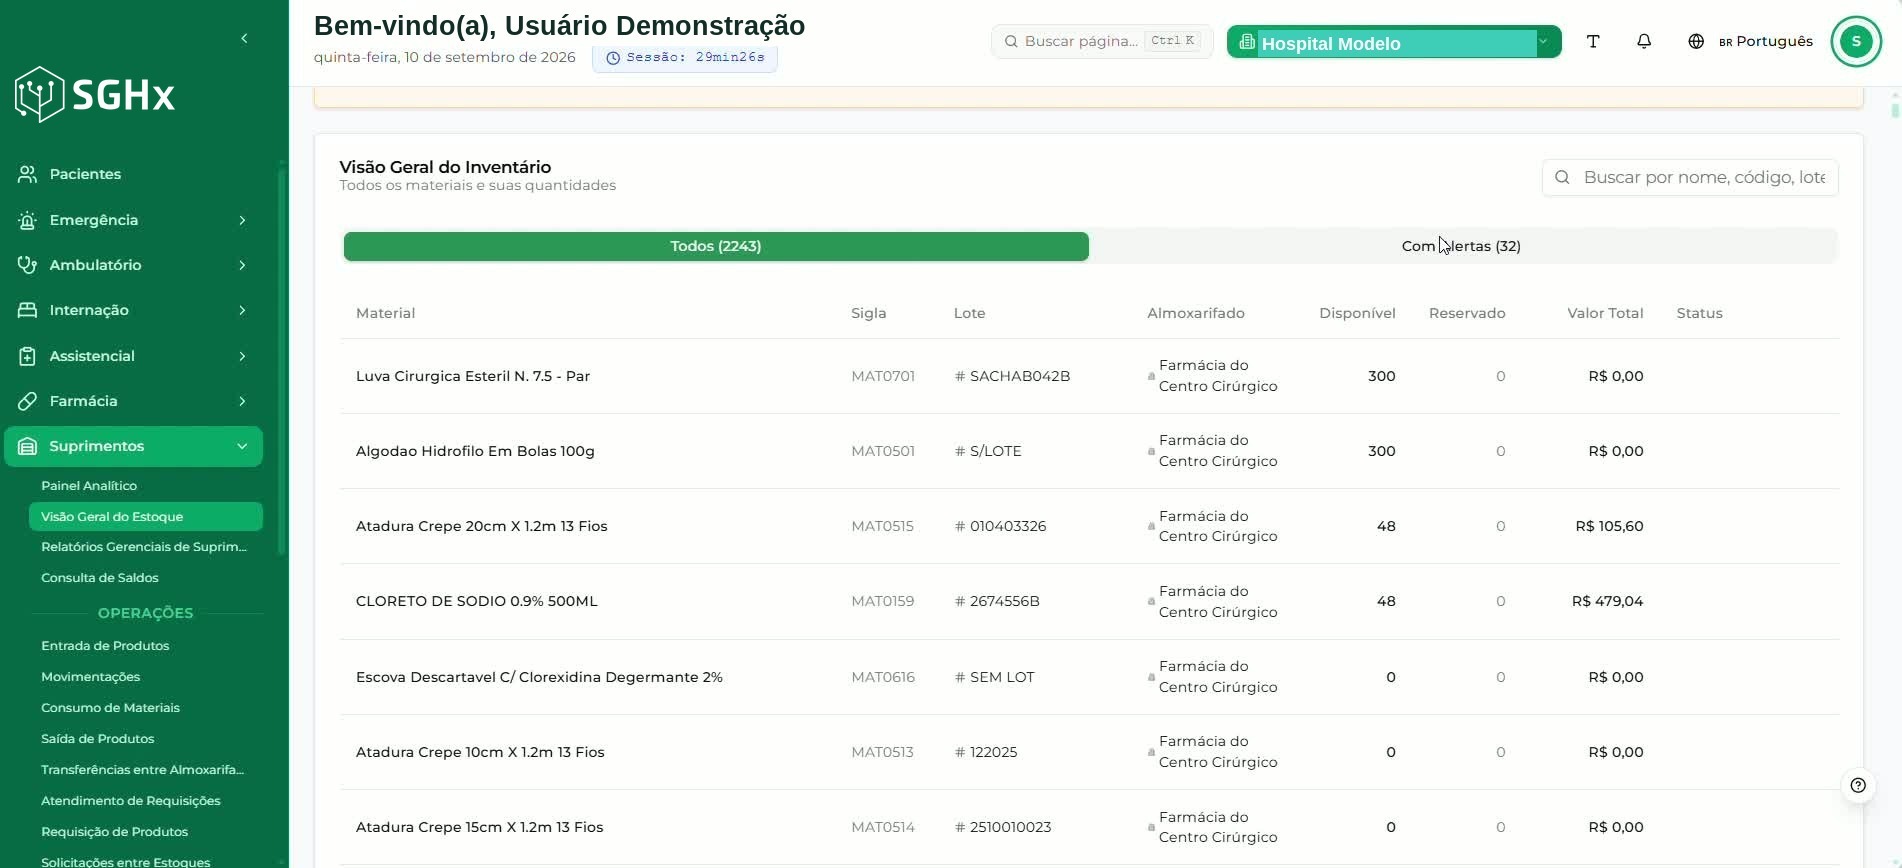This screenshot has height=868, width=1902.
Task: Sort by Material column header
Action: (385, 313)
